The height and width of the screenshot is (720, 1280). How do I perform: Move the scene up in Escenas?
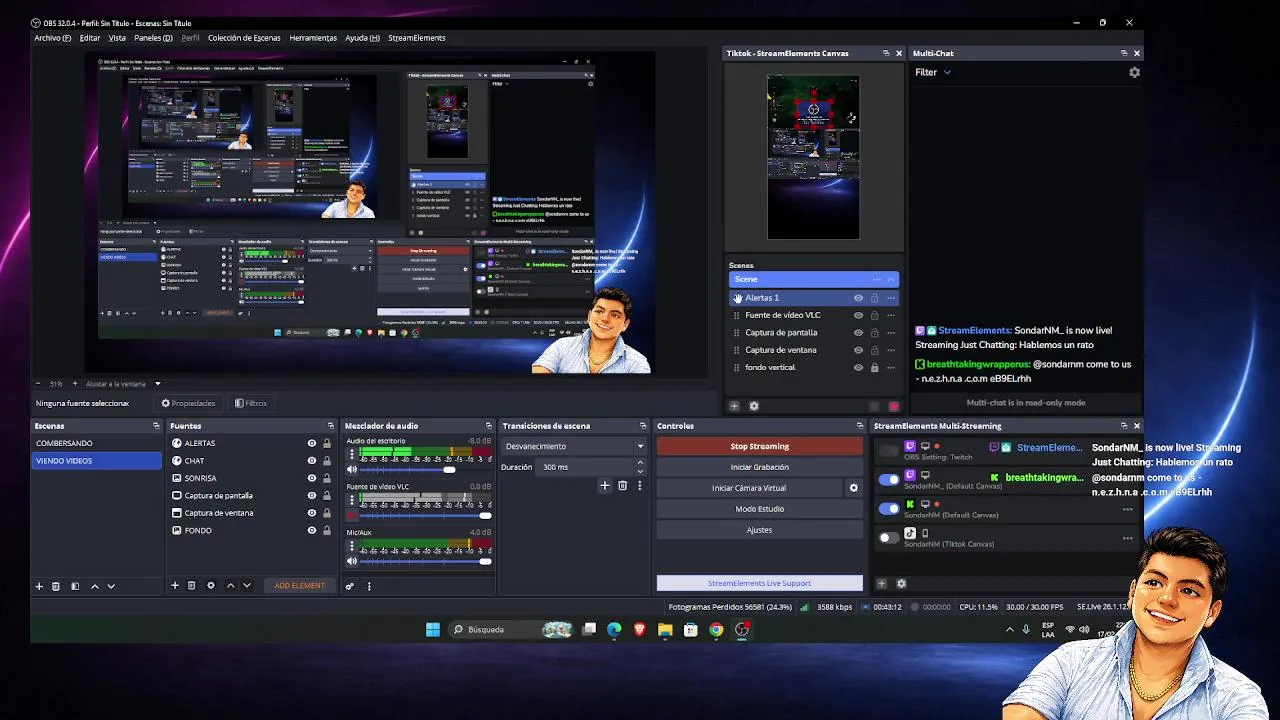(94, 586)
